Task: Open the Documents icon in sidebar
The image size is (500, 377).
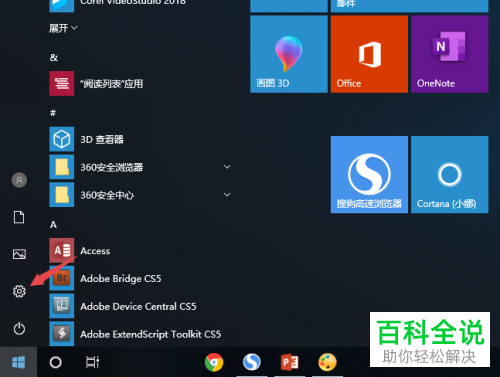Action: point(19,217)
